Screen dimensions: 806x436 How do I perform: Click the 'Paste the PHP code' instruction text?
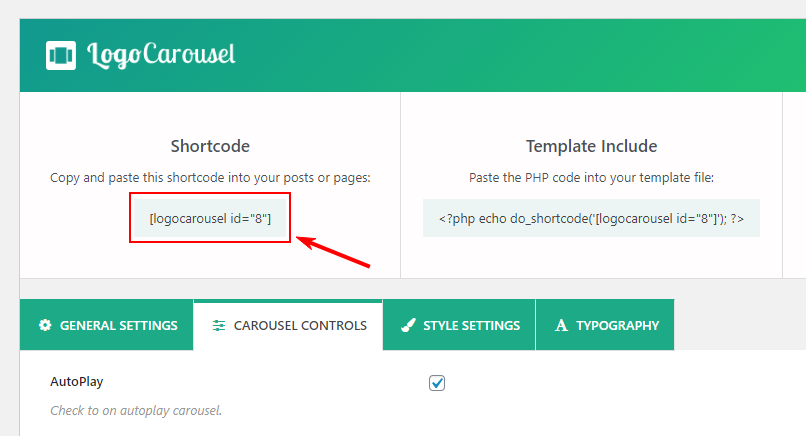(x=591, y=178)
